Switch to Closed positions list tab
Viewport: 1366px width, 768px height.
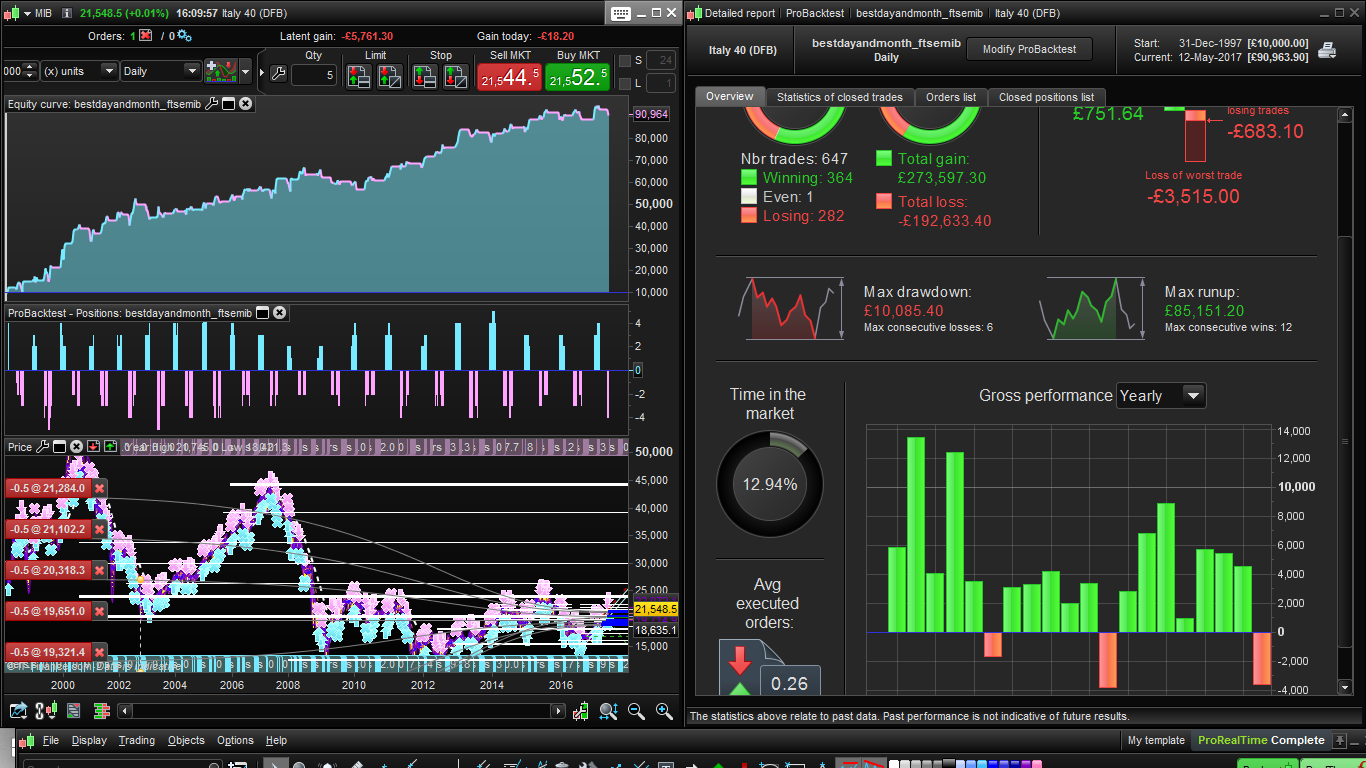(1046, 97)
